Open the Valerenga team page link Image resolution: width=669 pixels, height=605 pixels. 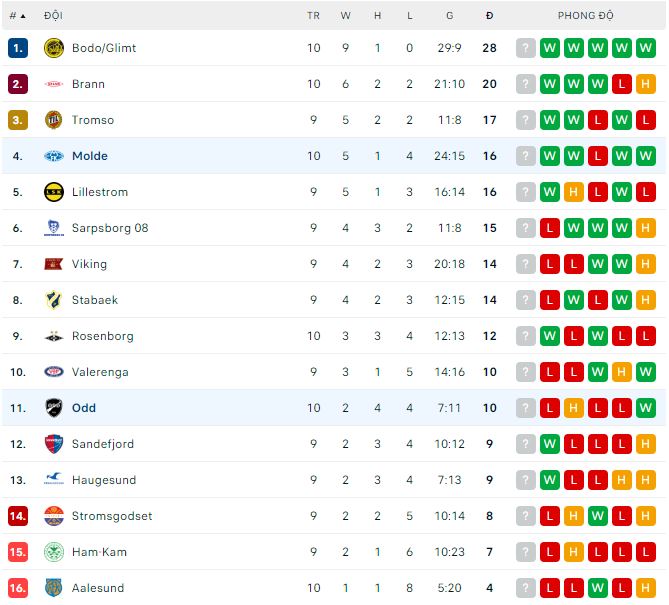(x=101, y=372)
